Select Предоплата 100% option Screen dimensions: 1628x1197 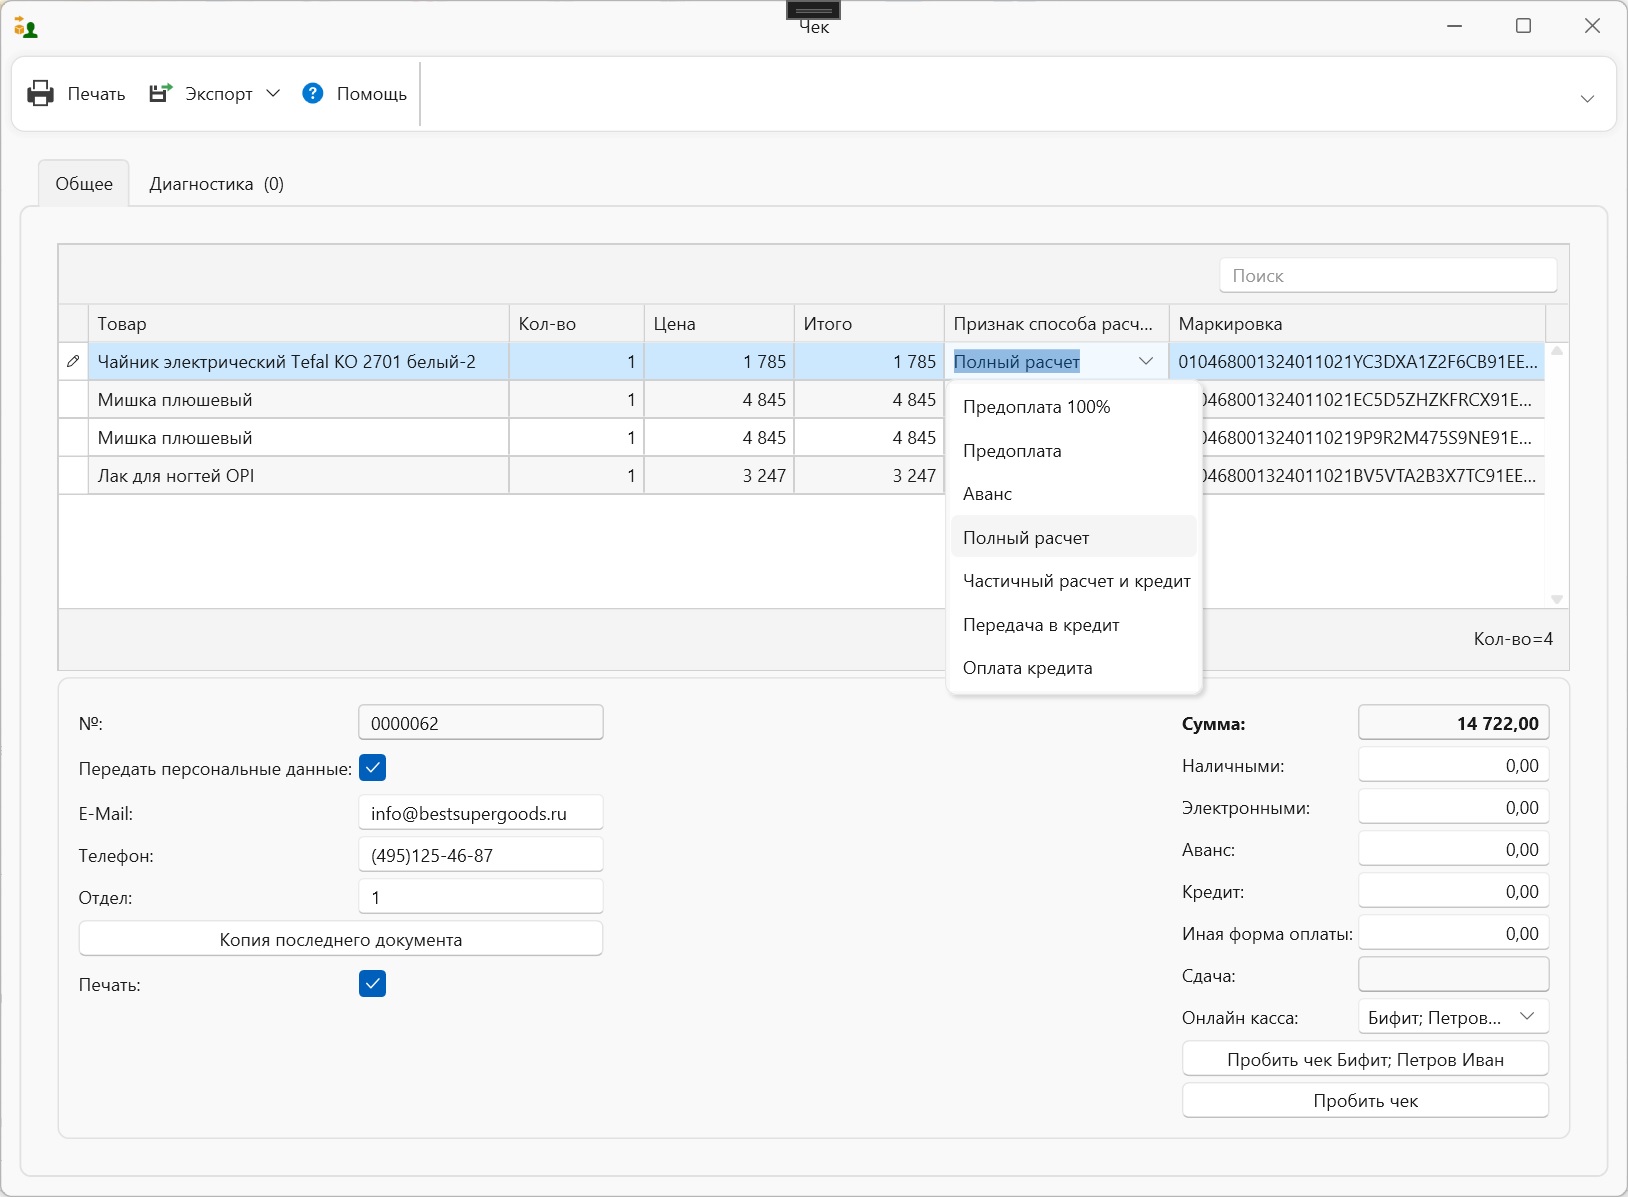[x=1074, y=407]
